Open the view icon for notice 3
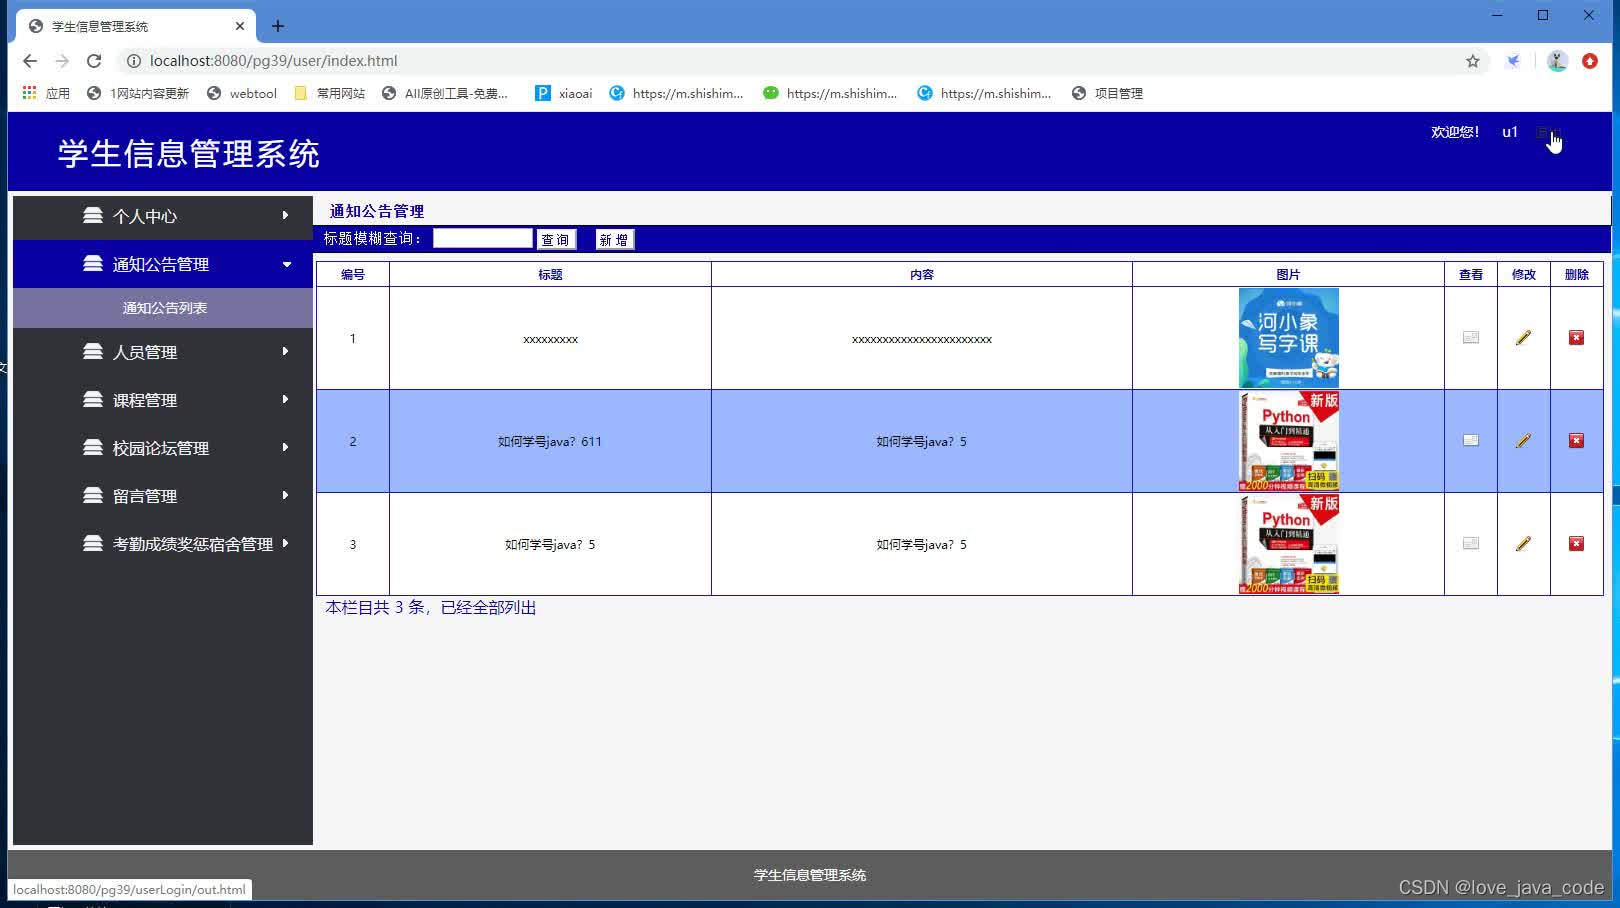Viewport: 1620px width, 908px height. coord(1470,543)
